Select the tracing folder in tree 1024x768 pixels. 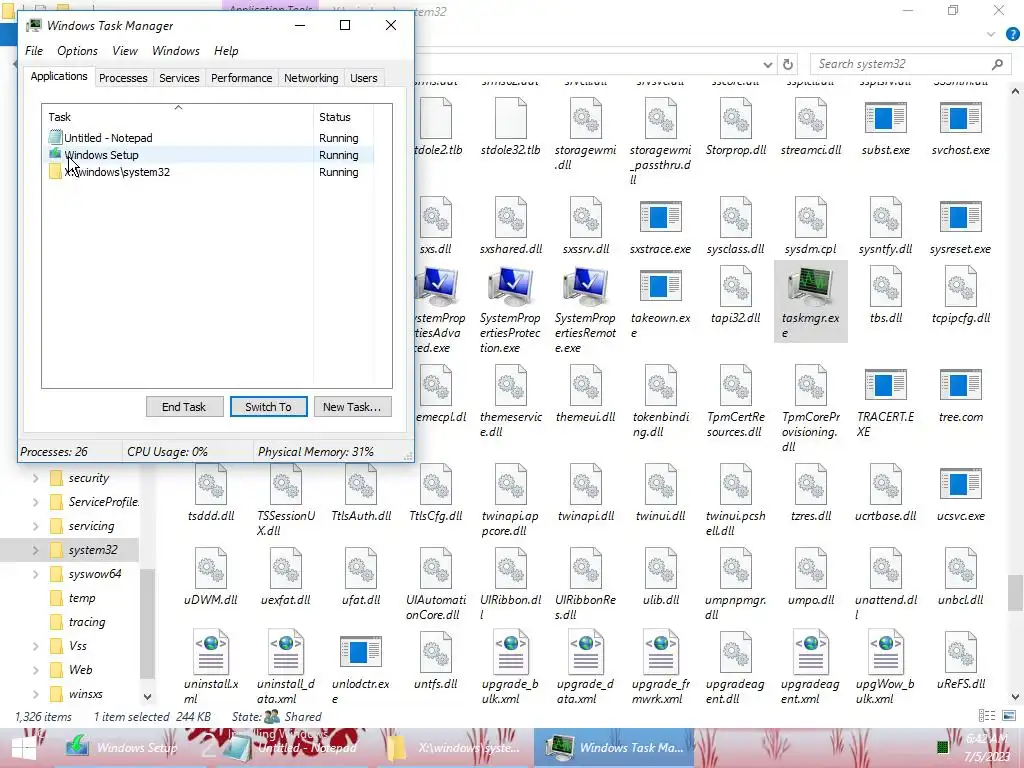click(86, 622)
